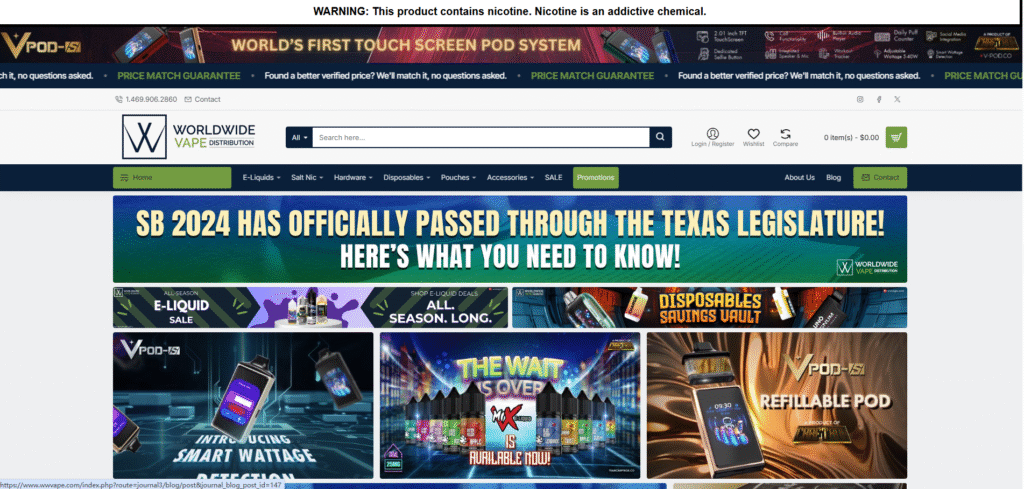This screenshot has height=489, width=1024.
Task: Open the Promotions menu button
Action: (x=596, y=178)
